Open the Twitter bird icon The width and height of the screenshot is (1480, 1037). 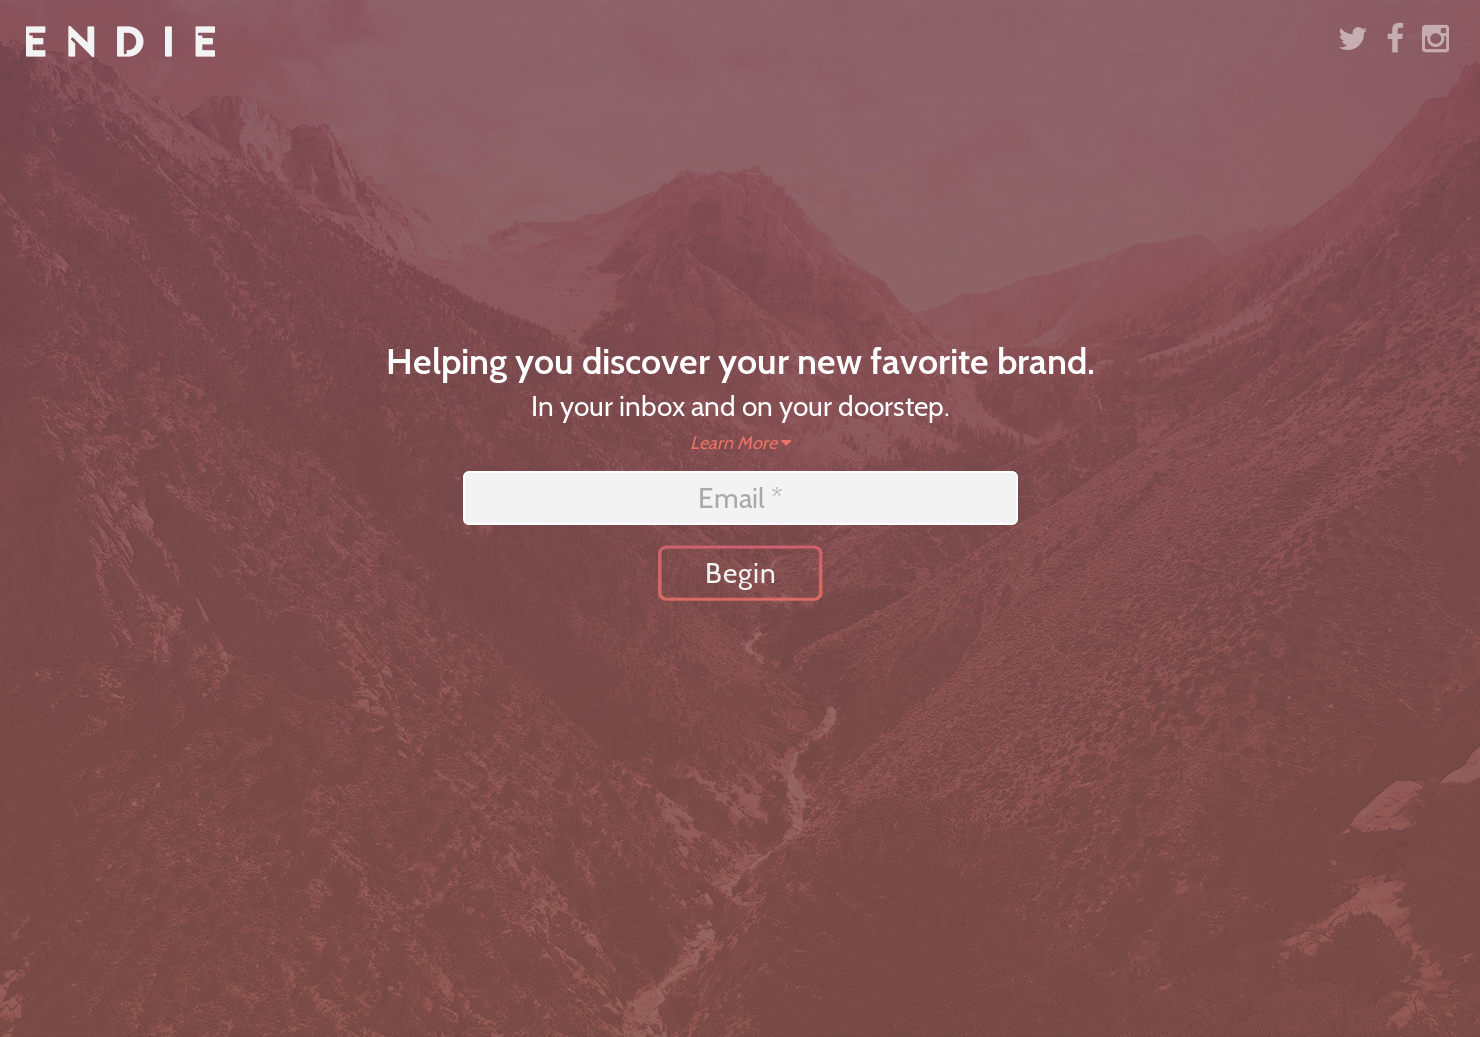click(x=1352, y=39)
